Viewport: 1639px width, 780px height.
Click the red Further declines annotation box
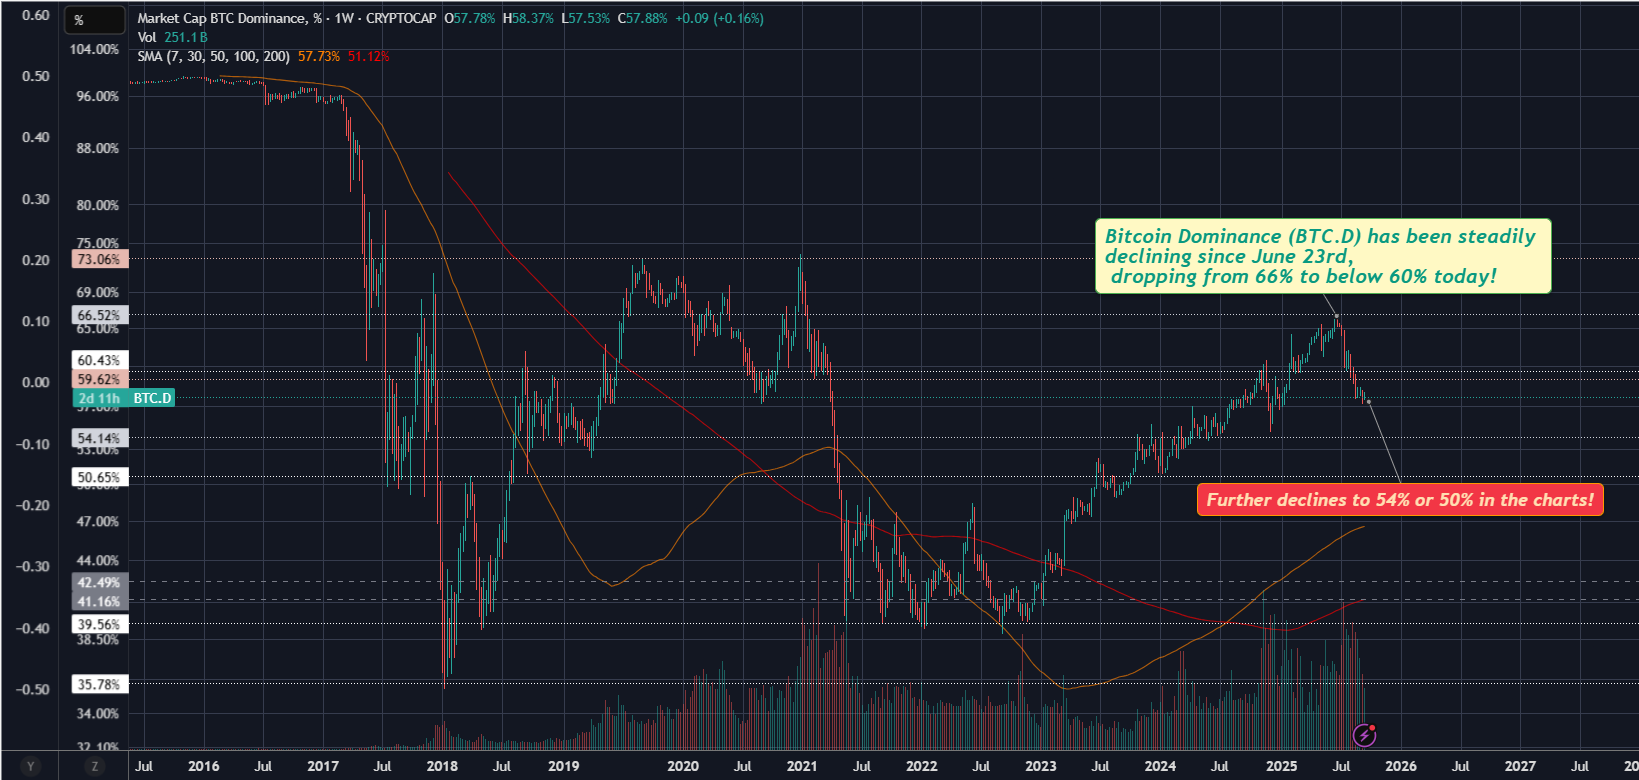[x=1399, y=500]
